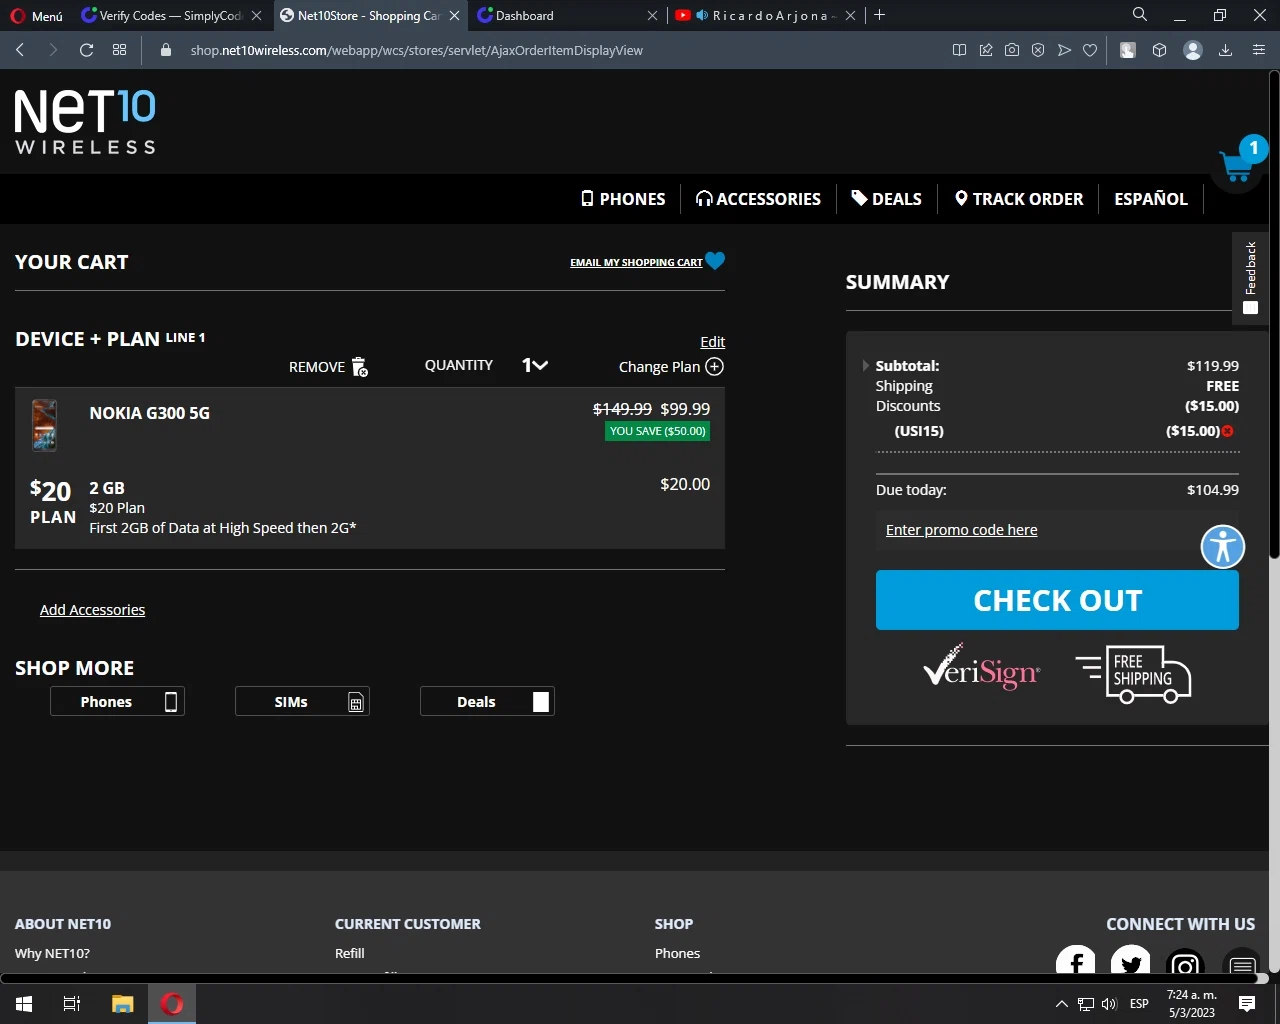Open the browser profile avatar icon
This screenshot has height=1024, width=1280.
(1192, 50)
